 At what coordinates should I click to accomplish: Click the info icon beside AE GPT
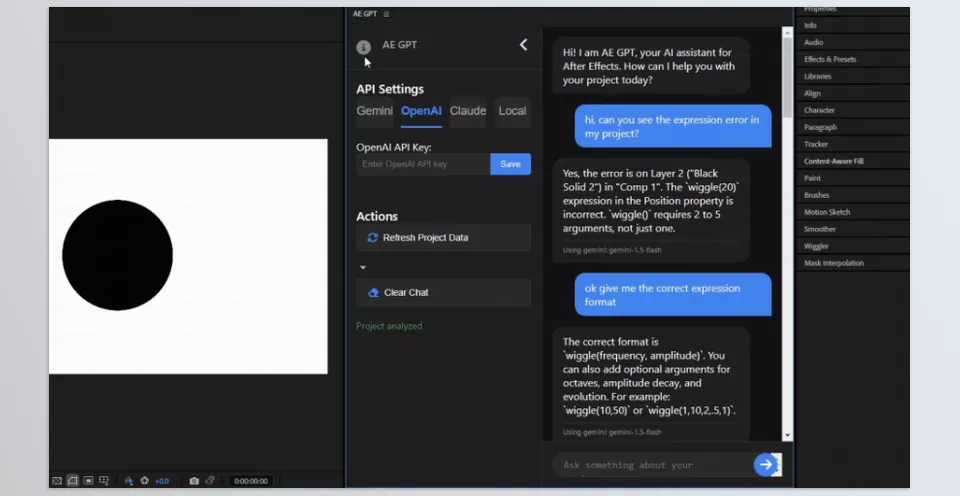(x=363, y=47)
